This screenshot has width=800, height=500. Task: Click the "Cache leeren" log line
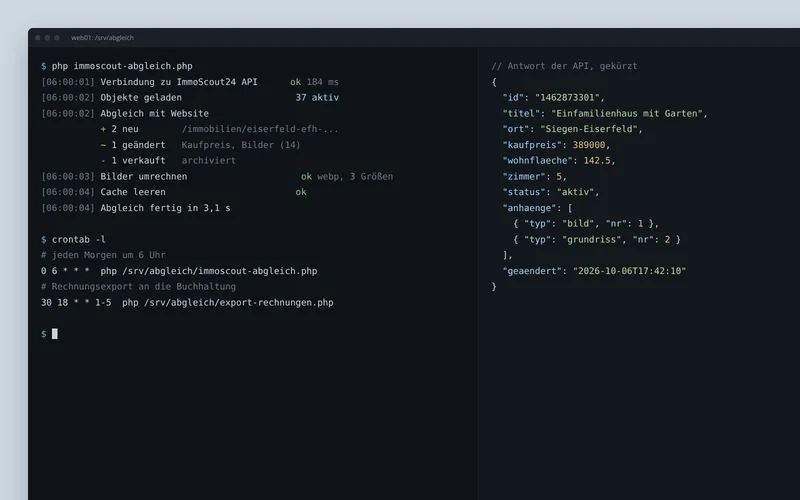(x=133, y=192)
